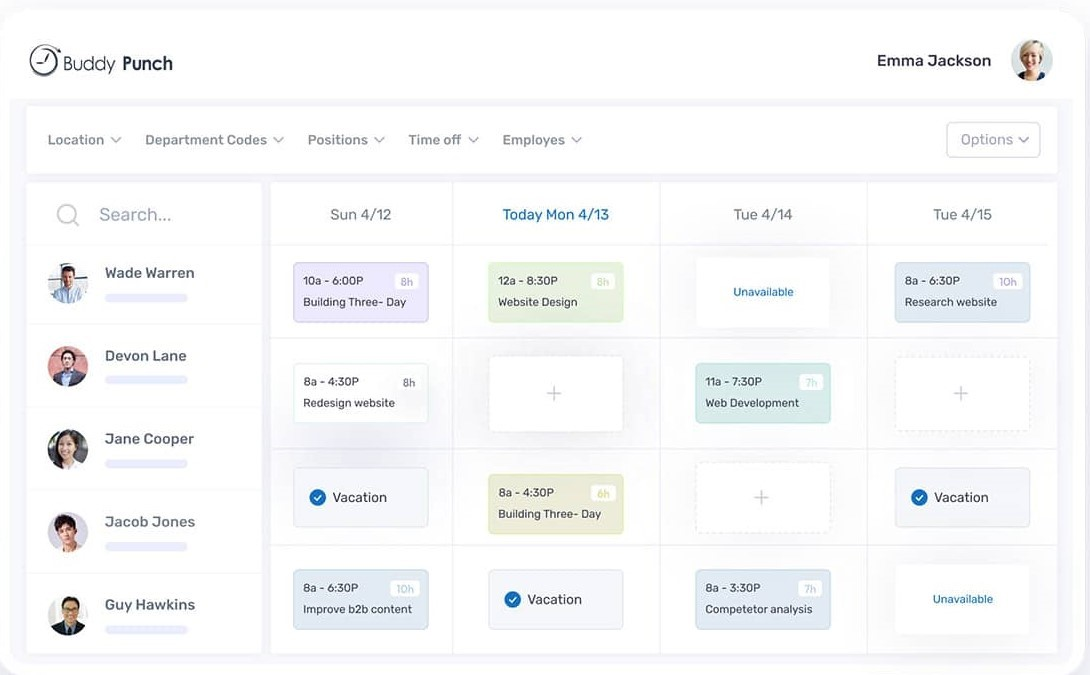Screen dimensions: 1090x675
Task: Click the Buddy Punch clock logo
Action: point(44,60)
